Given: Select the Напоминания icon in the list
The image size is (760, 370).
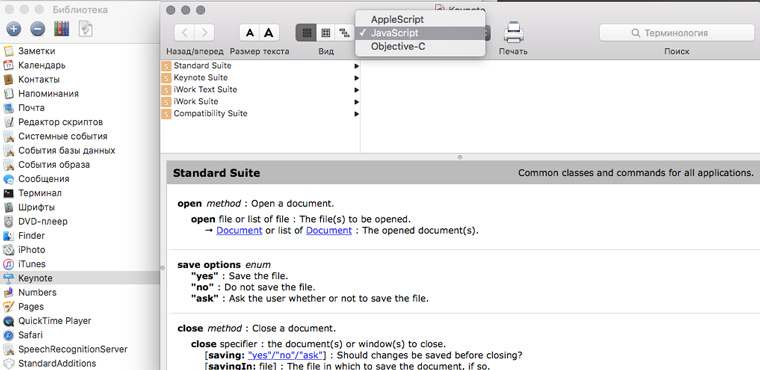Looking at the screenshot, I should click(x=8, y=94).
